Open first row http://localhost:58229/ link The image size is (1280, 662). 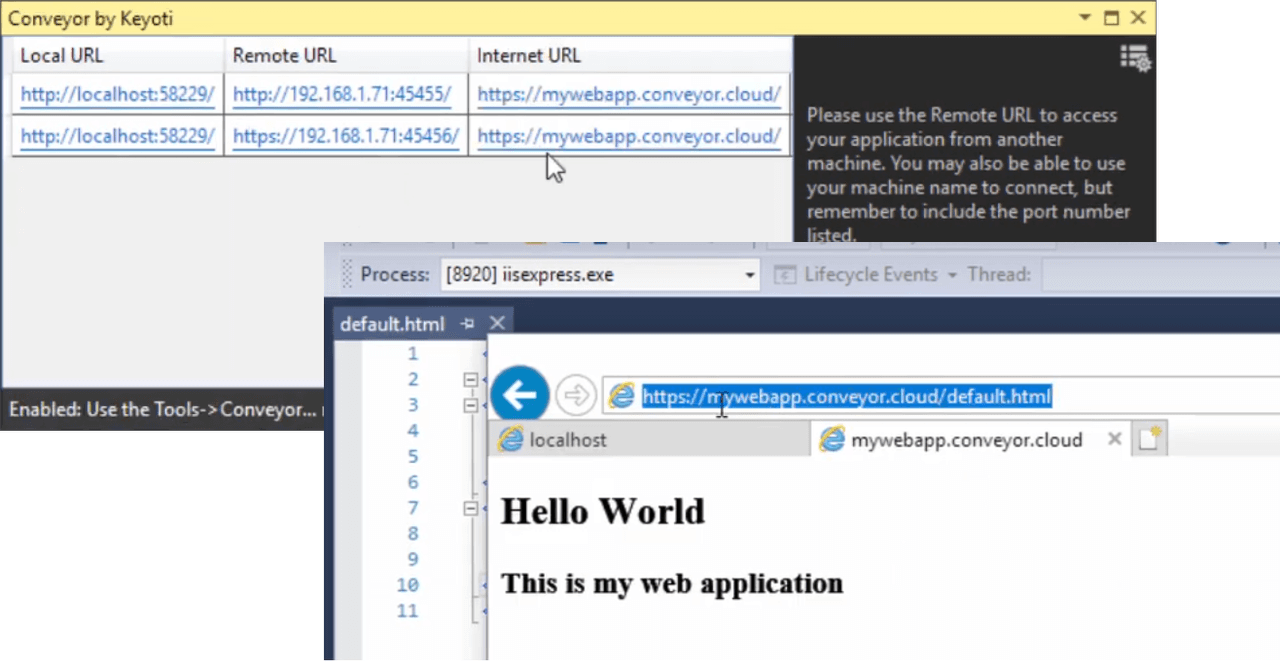(x=117, y=95)
